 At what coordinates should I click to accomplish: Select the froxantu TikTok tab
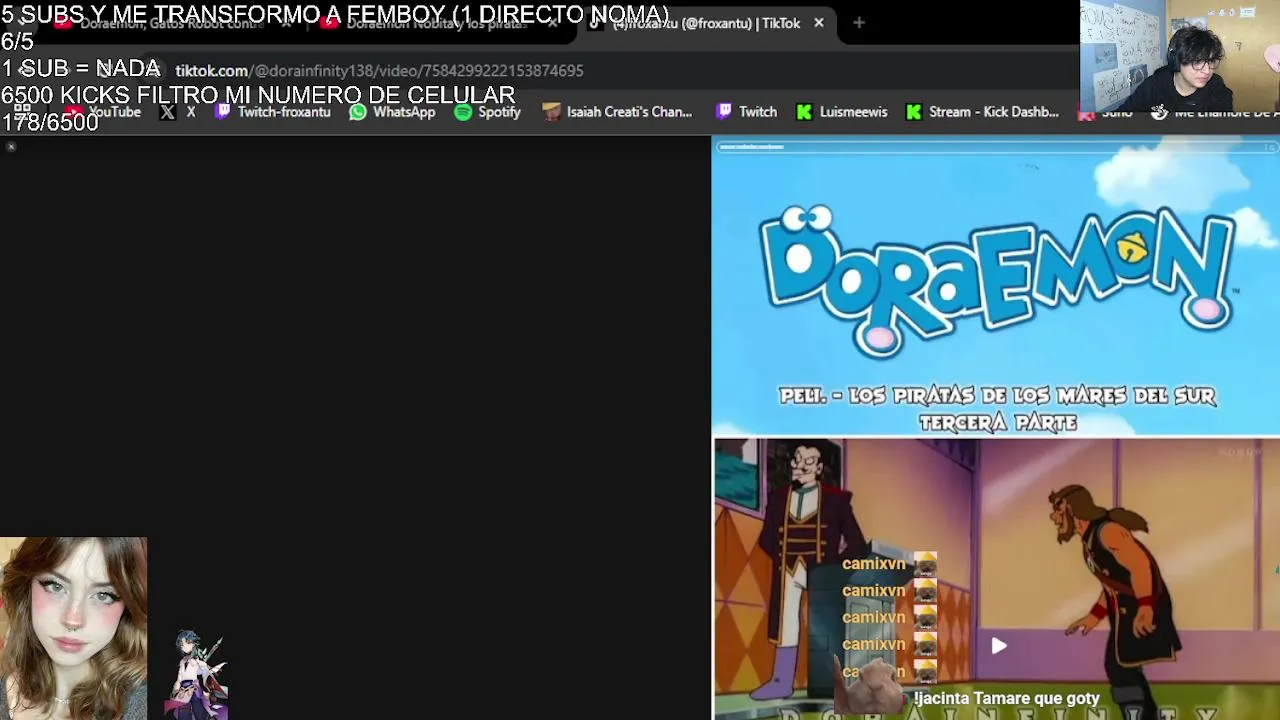pyautogui.click(x=705, y=23)
